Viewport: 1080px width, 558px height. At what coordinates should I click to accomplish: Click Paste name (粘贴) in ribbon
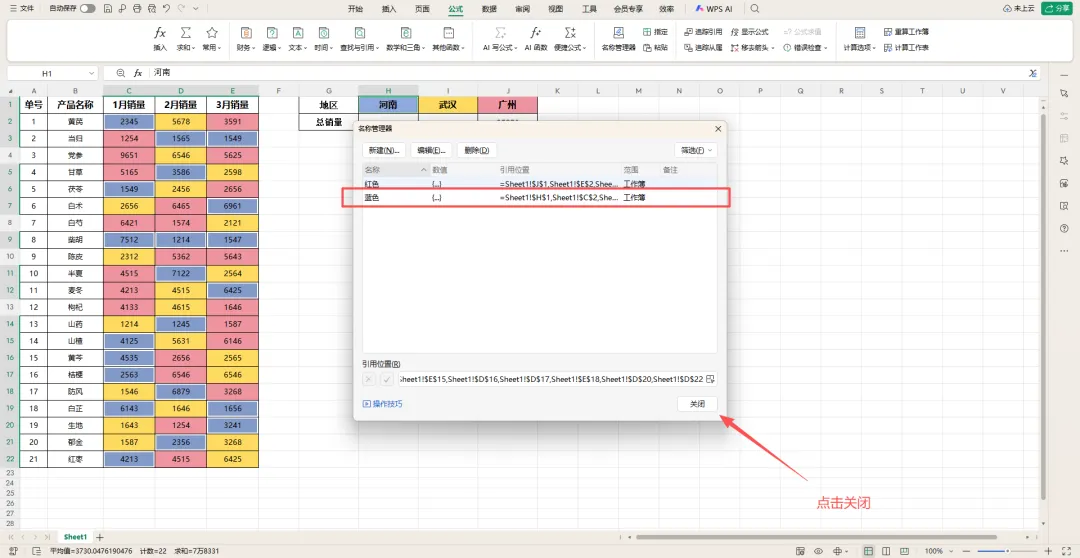coord(655,48)
